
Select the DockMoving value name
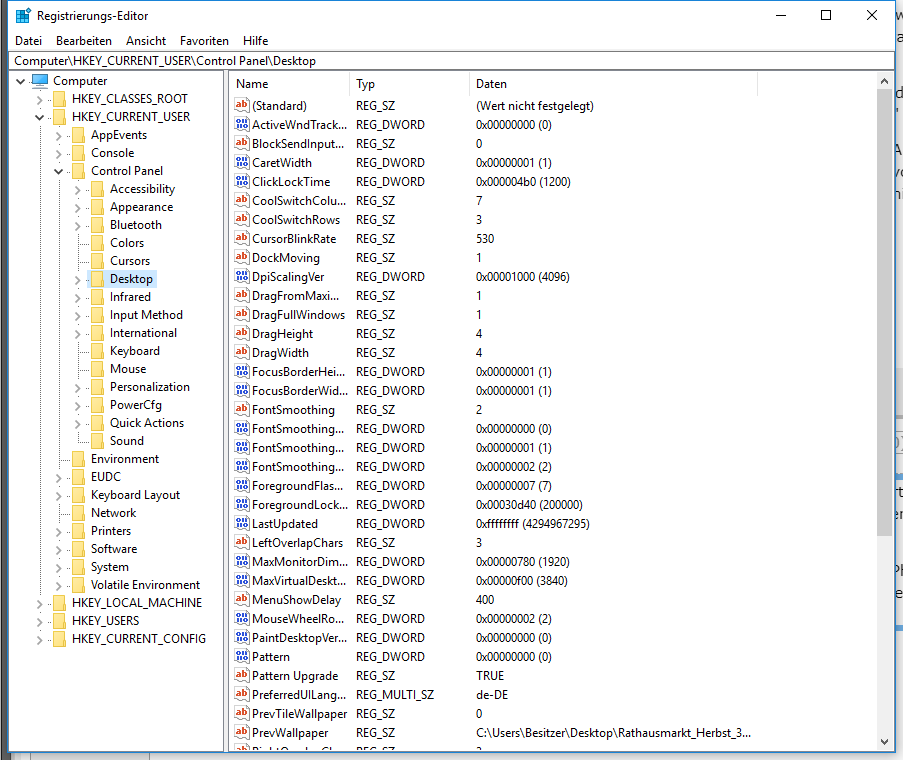pos(286,257)
